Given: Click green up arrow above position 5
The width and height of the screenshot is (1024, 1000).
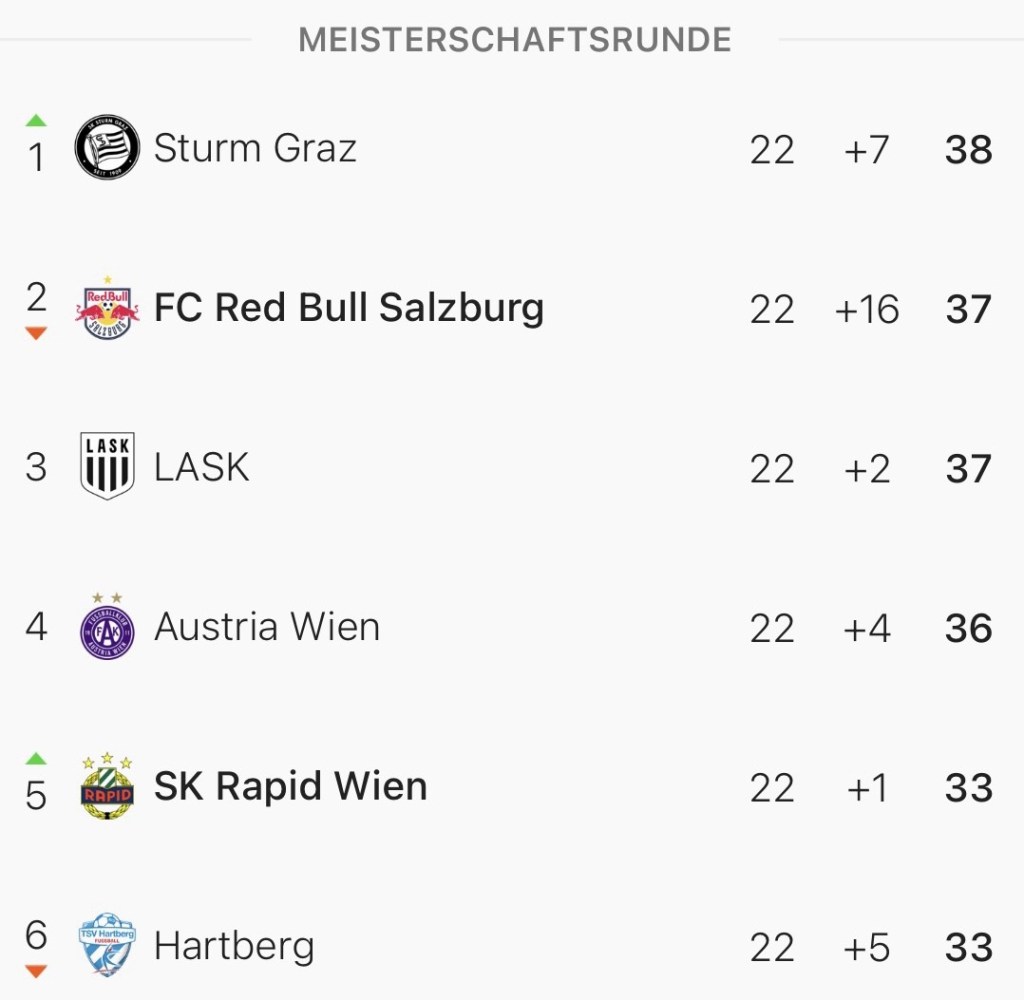Looking at the screenshot, I should pos(36,759).
